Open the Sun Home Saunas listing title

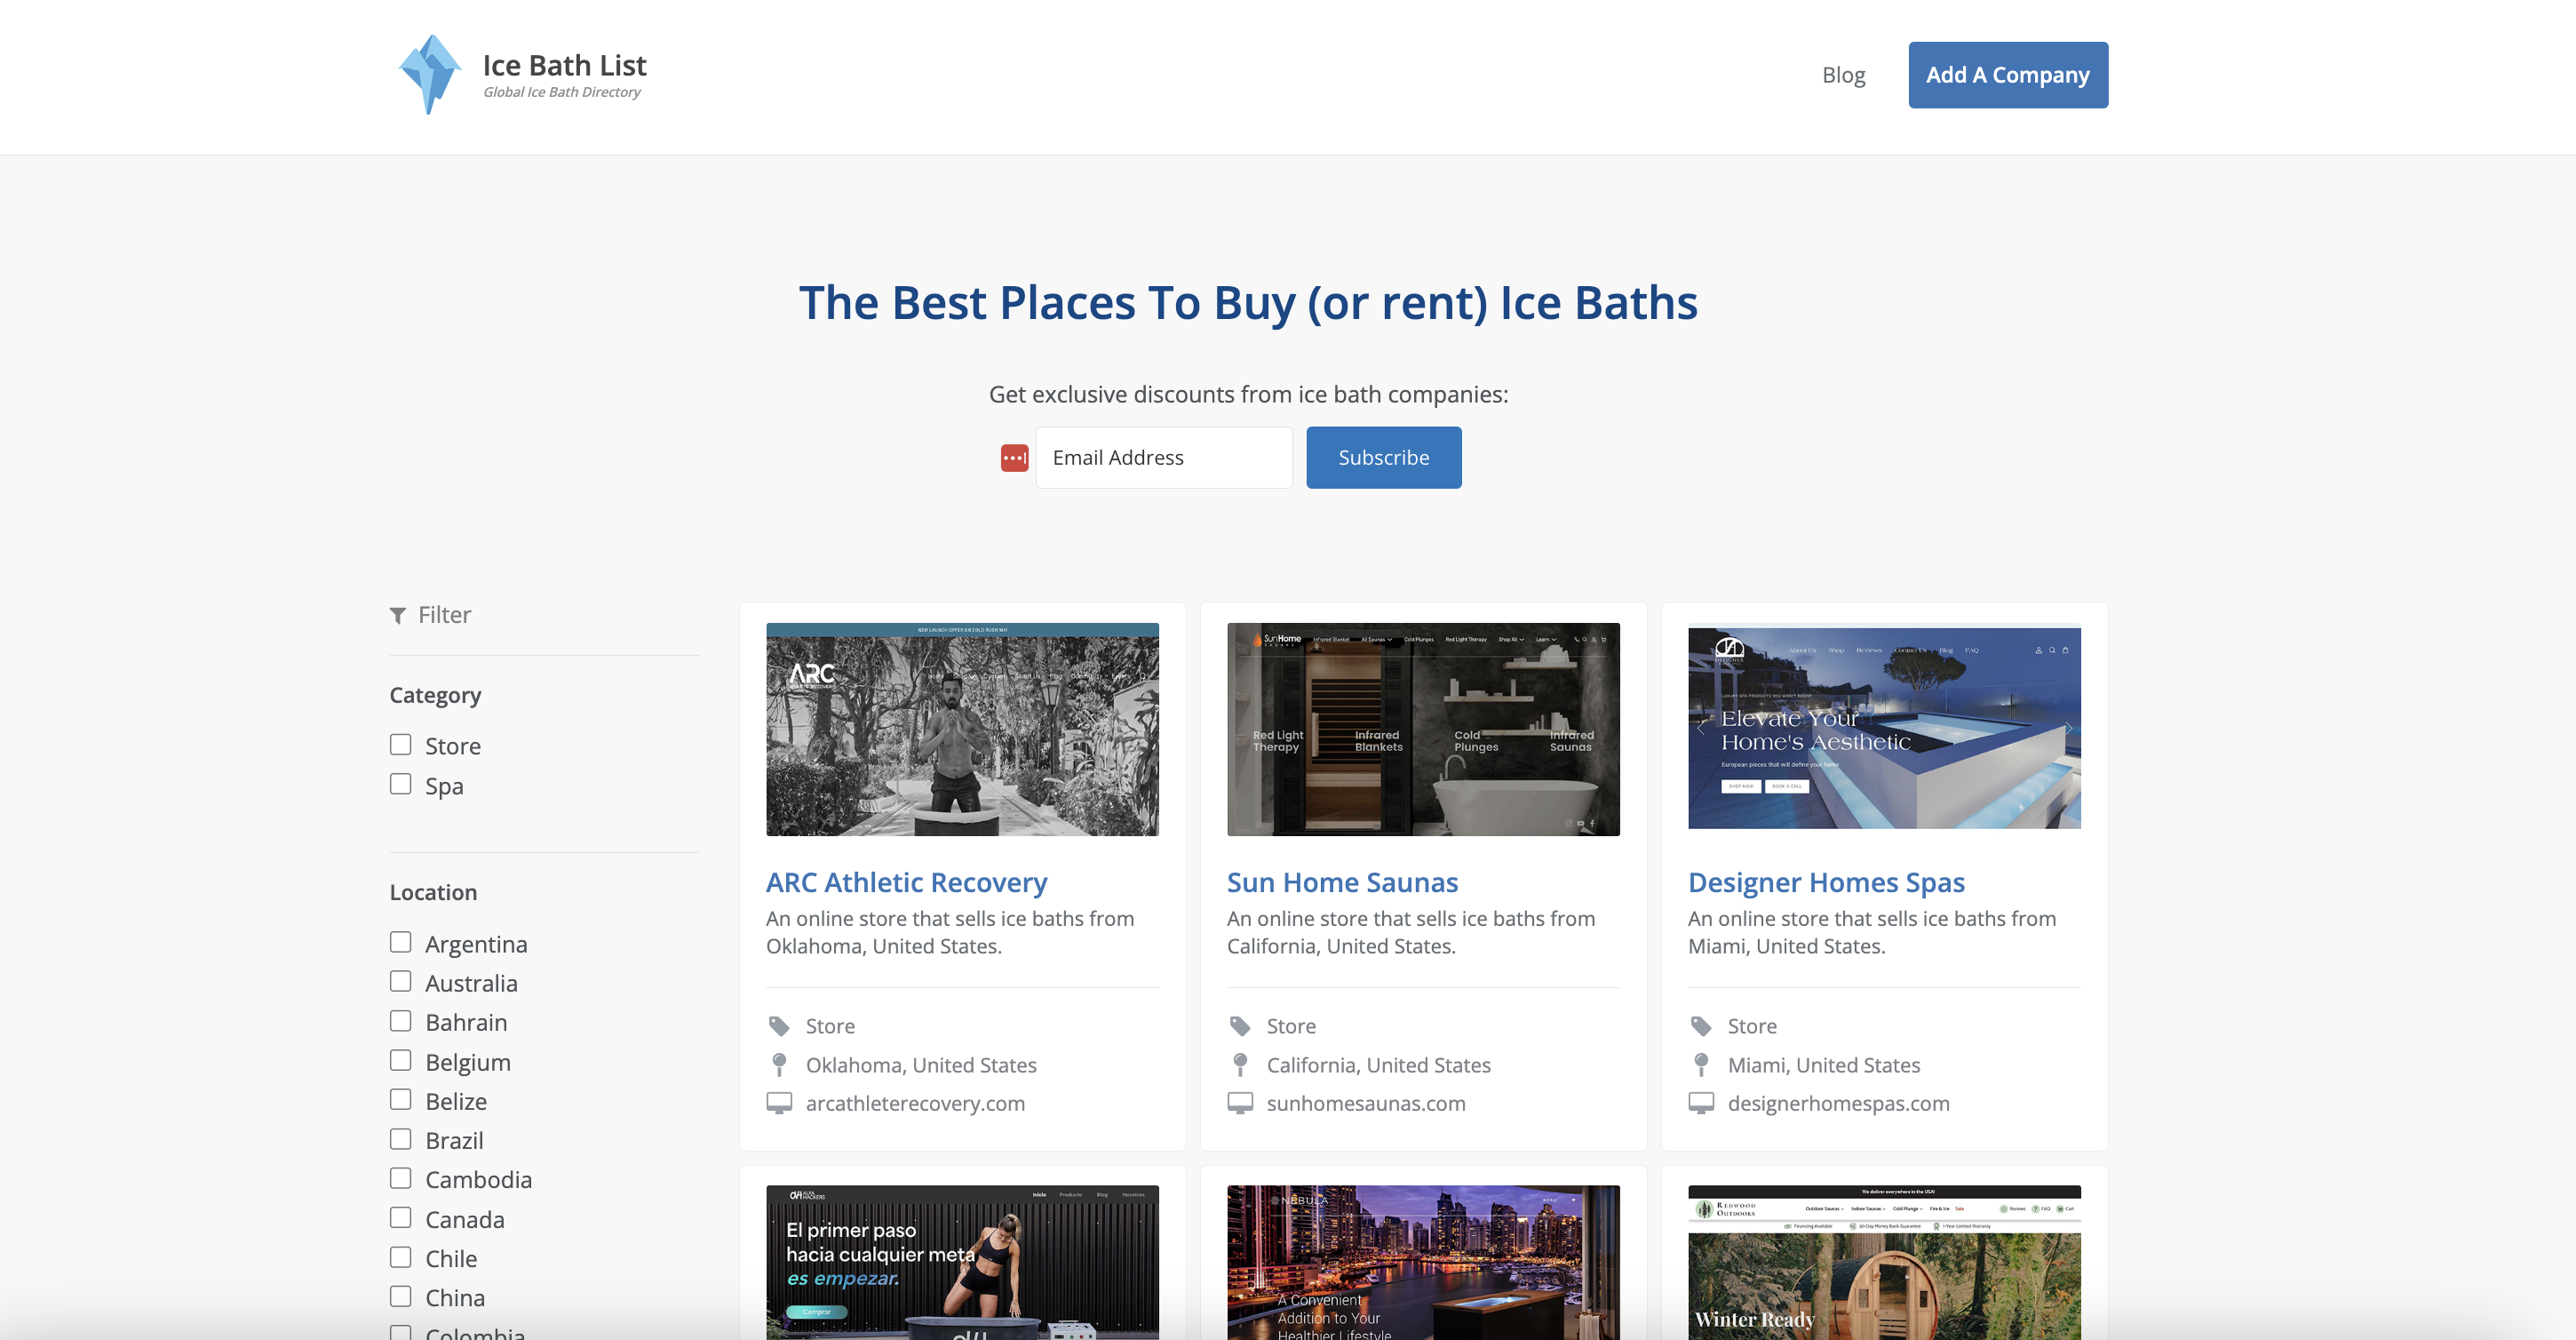1342,882
